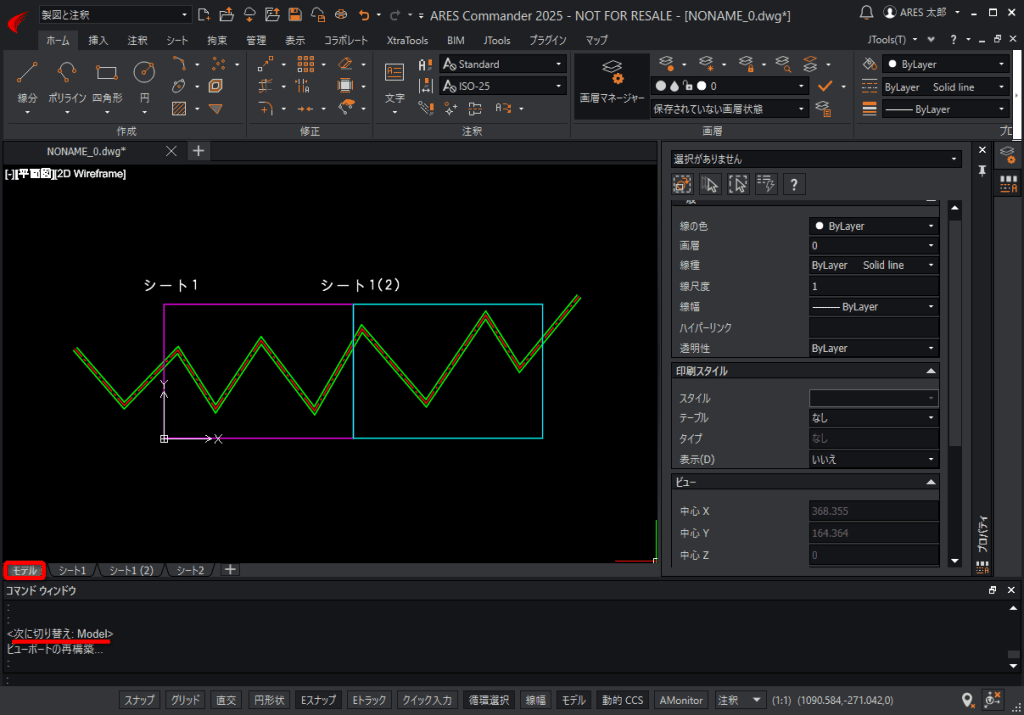Click the モデル status bar button

[574, 700]
